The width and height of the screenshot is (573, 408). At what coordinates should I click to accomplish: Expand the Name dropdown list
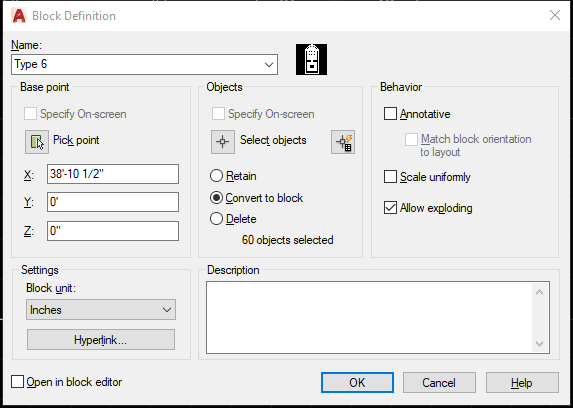point(269,65)
